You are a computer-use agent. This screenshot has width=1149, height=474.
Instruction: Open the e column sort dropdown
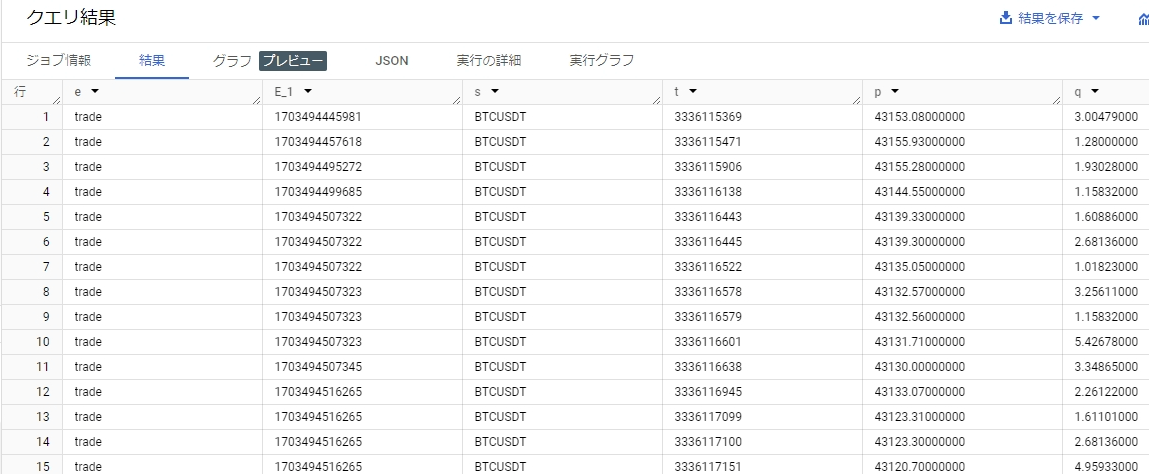(95, 92)
